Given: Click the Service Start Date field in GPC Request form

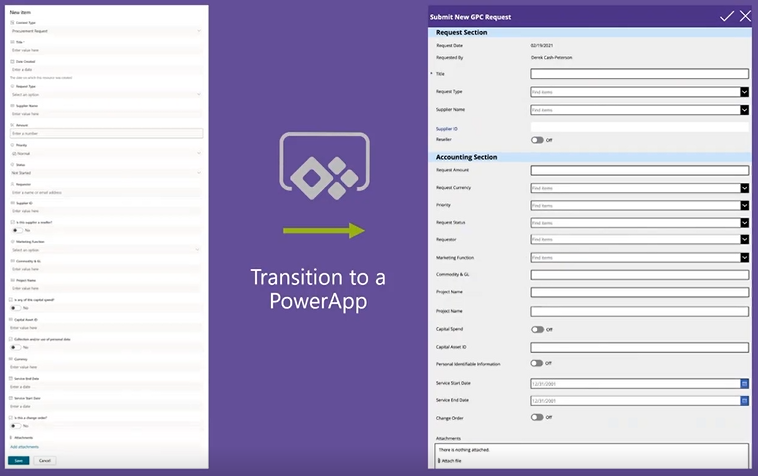Looking at the screenshot, I should 635,384.
